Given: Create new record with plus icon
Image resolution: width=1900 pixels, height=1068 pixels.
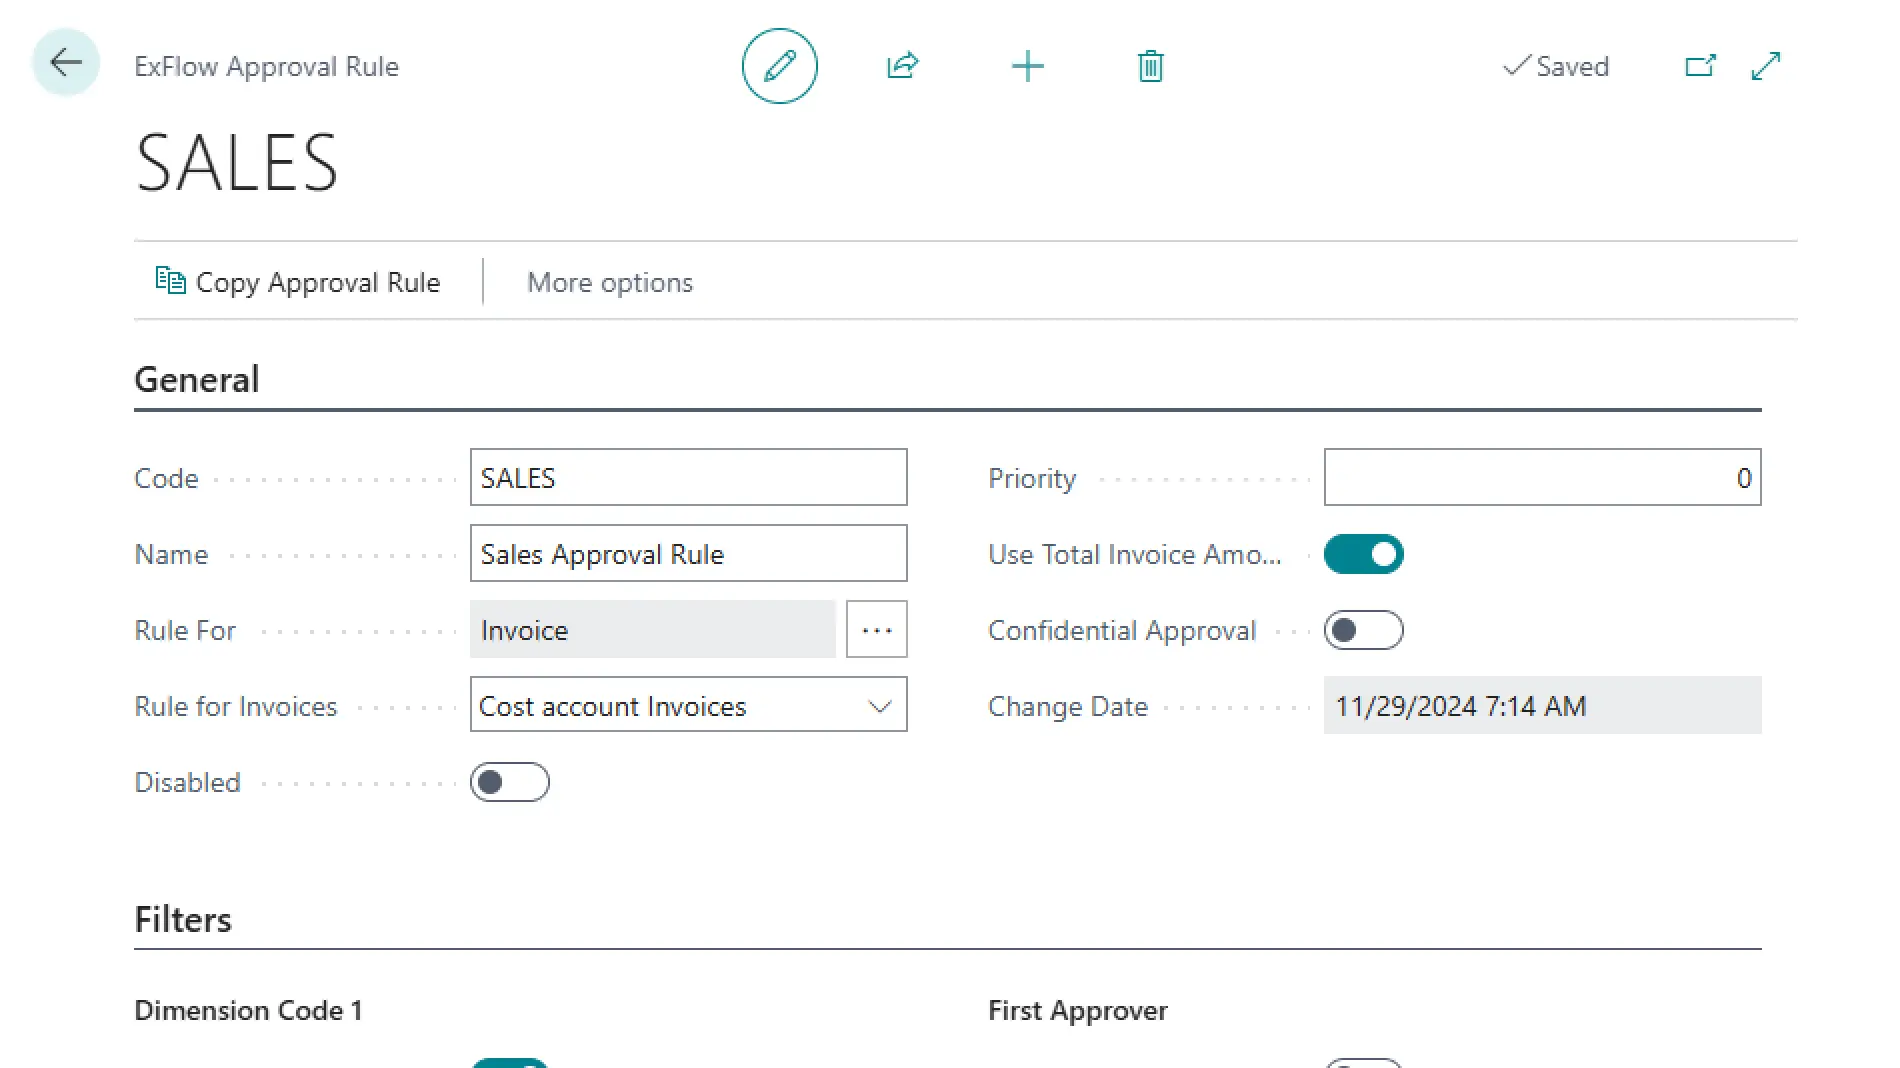Looking at the screenshot, I should click(x=1027, y=67).
